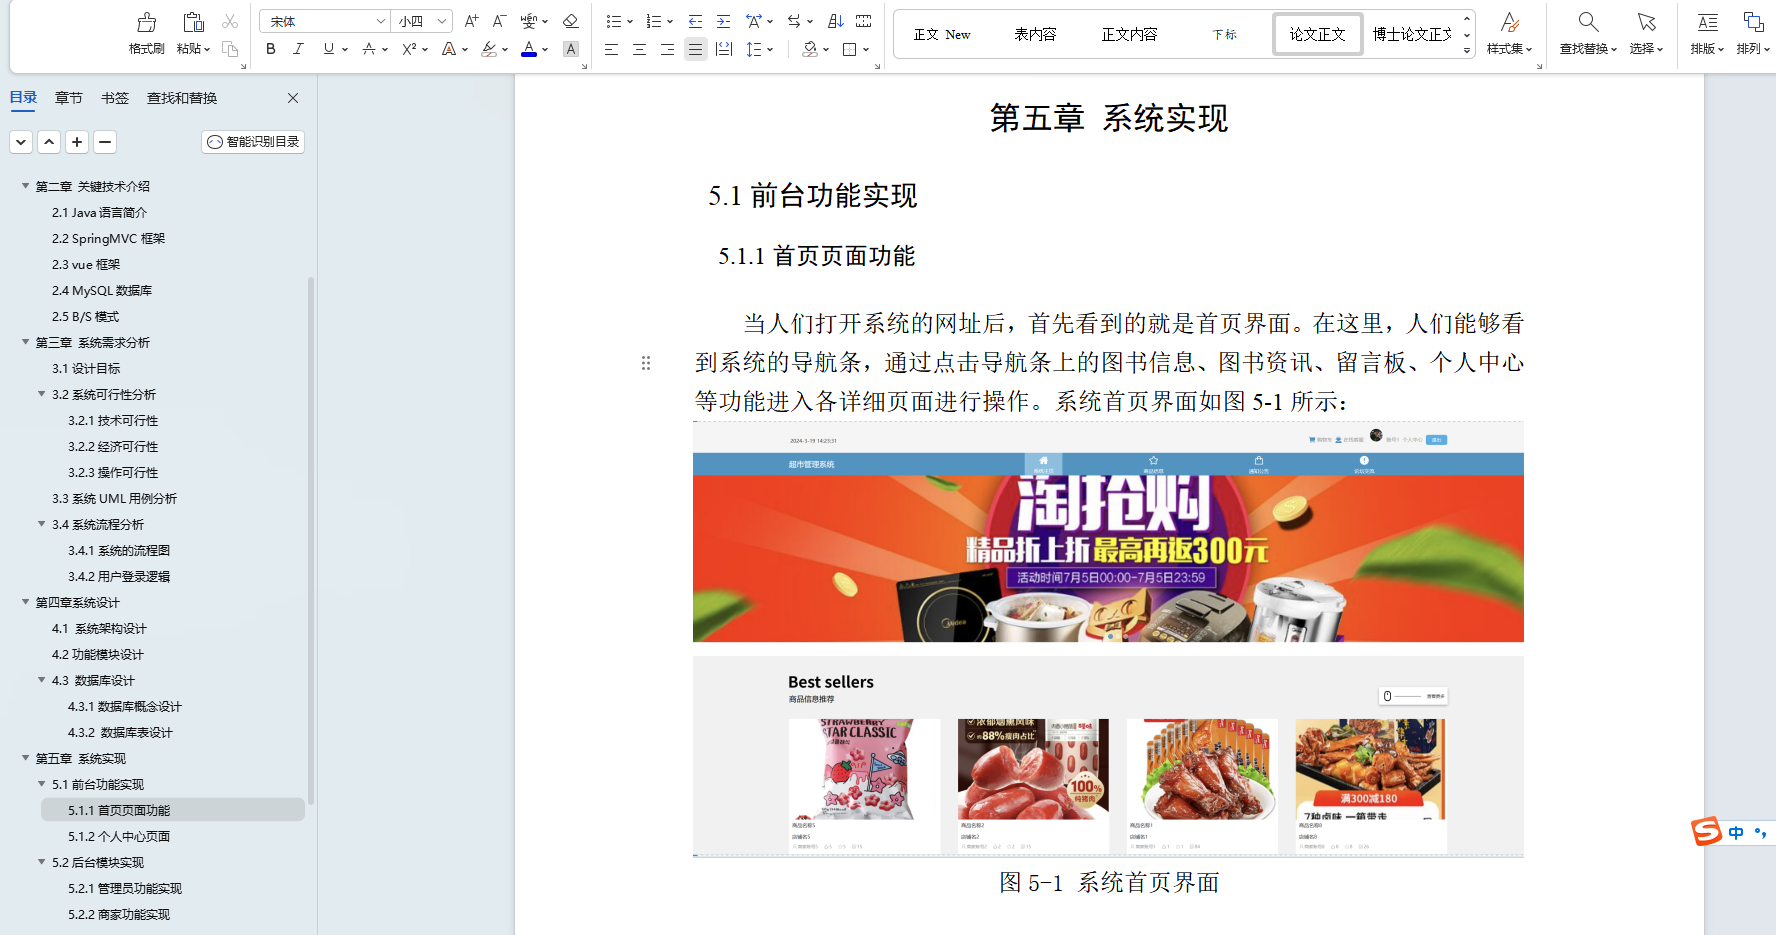The image size is (1776, 935).
Task: Click the plus heading-level button in outline
Action: coord(77,142)
